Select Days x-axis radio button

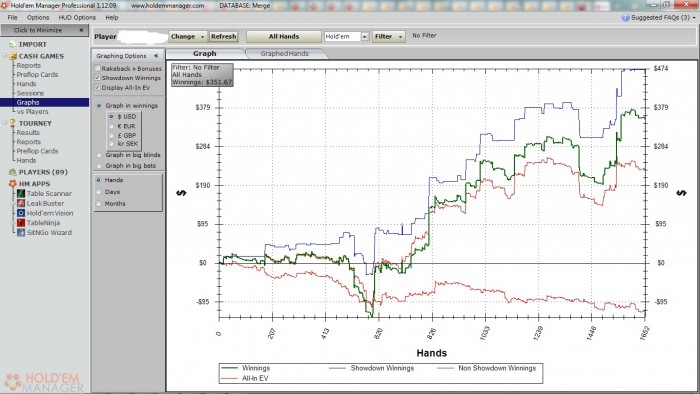(x=99, y=192)
